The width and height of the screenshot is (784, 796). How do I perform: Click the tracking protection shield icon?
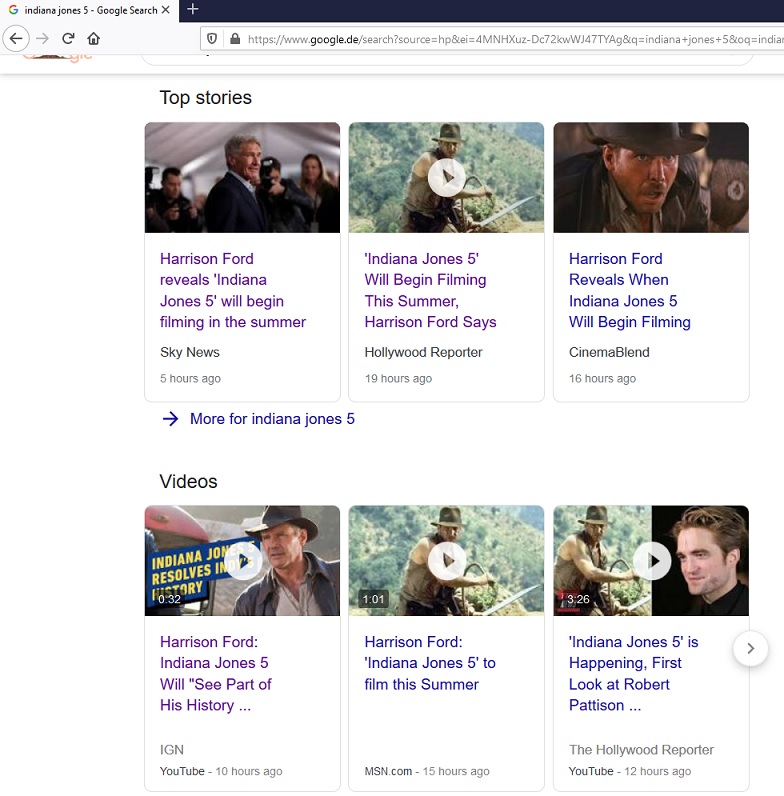[x=212, y=39]
